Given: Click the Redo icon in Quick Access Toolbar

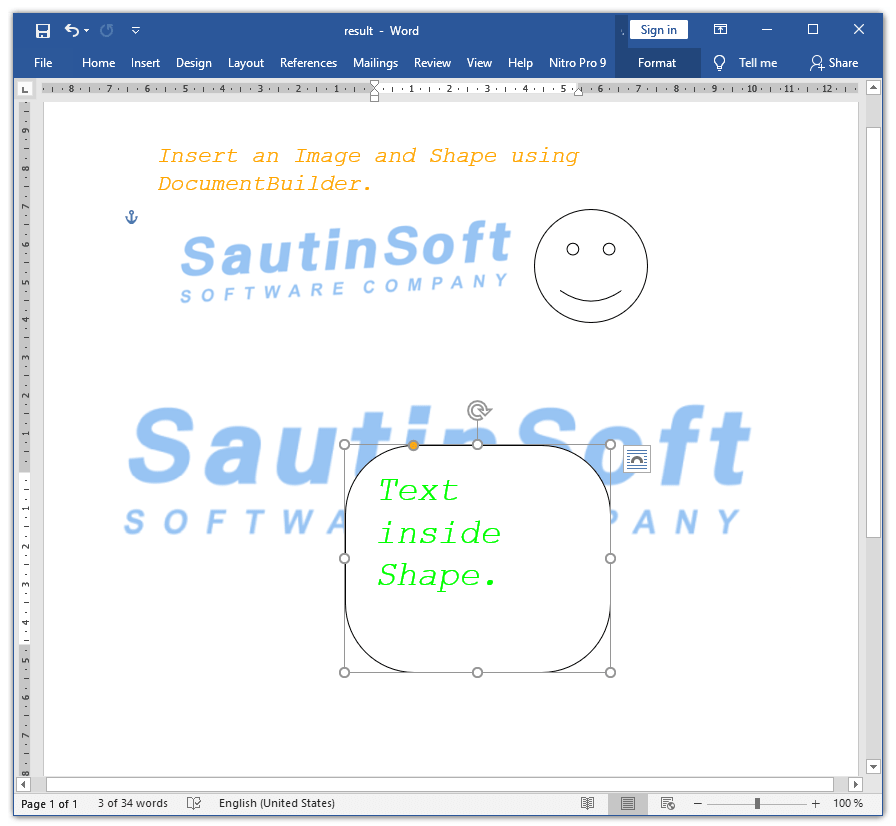Looking at the screenshot, I should [105, 30].
